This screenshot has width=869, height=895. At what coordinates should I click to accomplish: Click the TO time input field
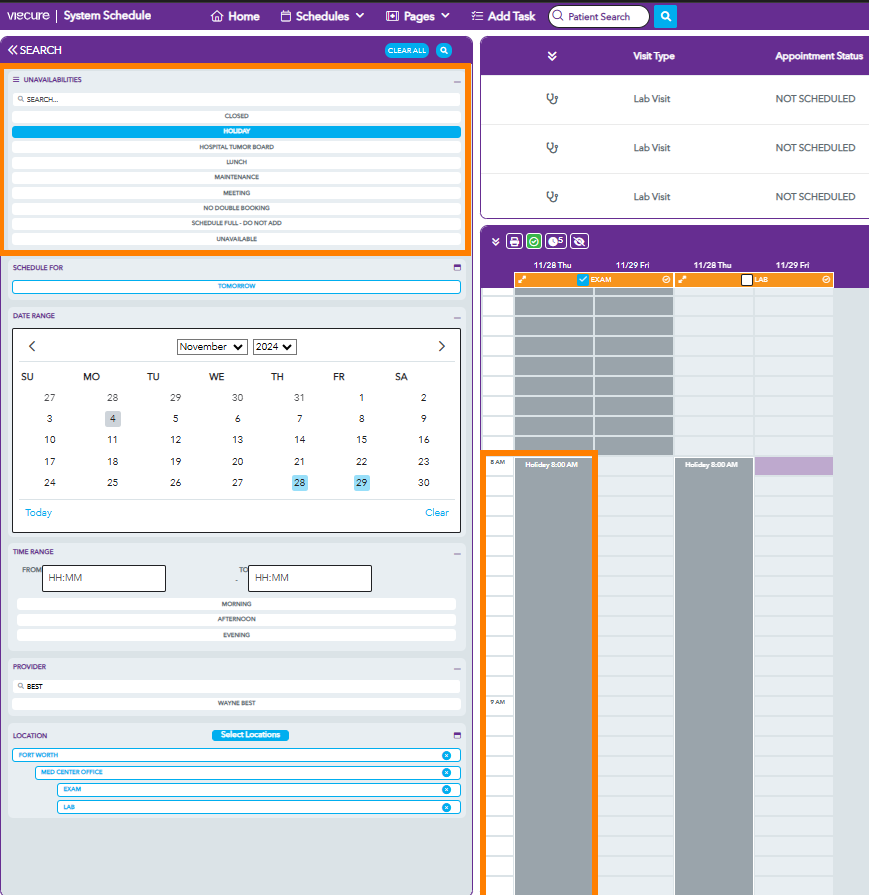coord(310,578)
